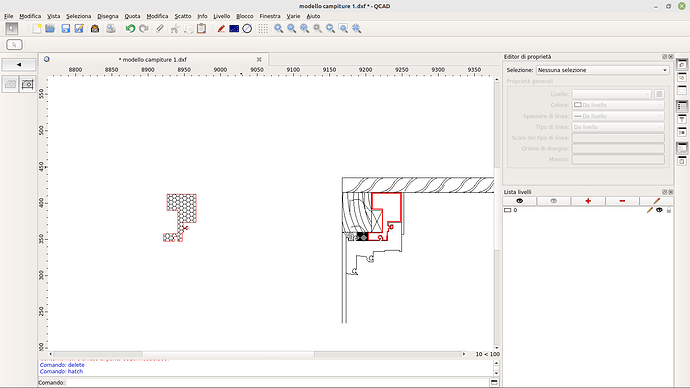Show all layers with the eye button

coord(520,201)
